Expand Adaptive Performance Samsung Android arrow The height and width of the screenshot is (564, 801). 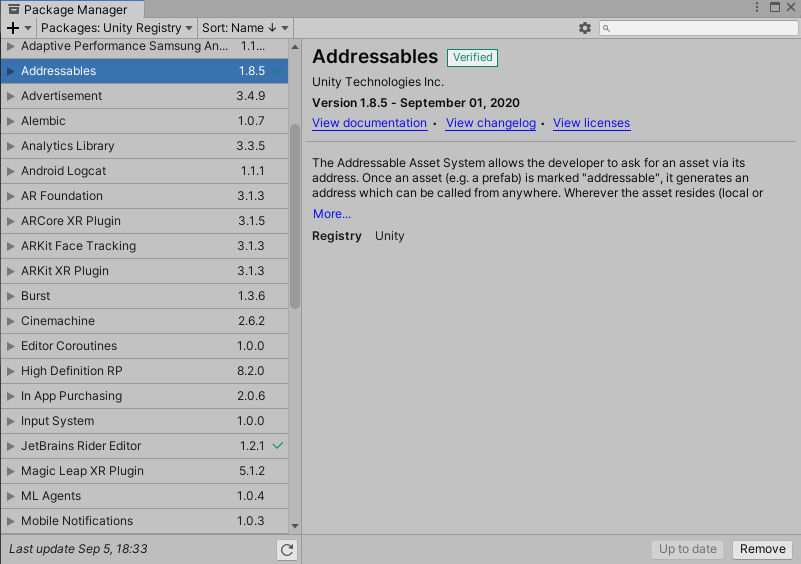[10, 46]
